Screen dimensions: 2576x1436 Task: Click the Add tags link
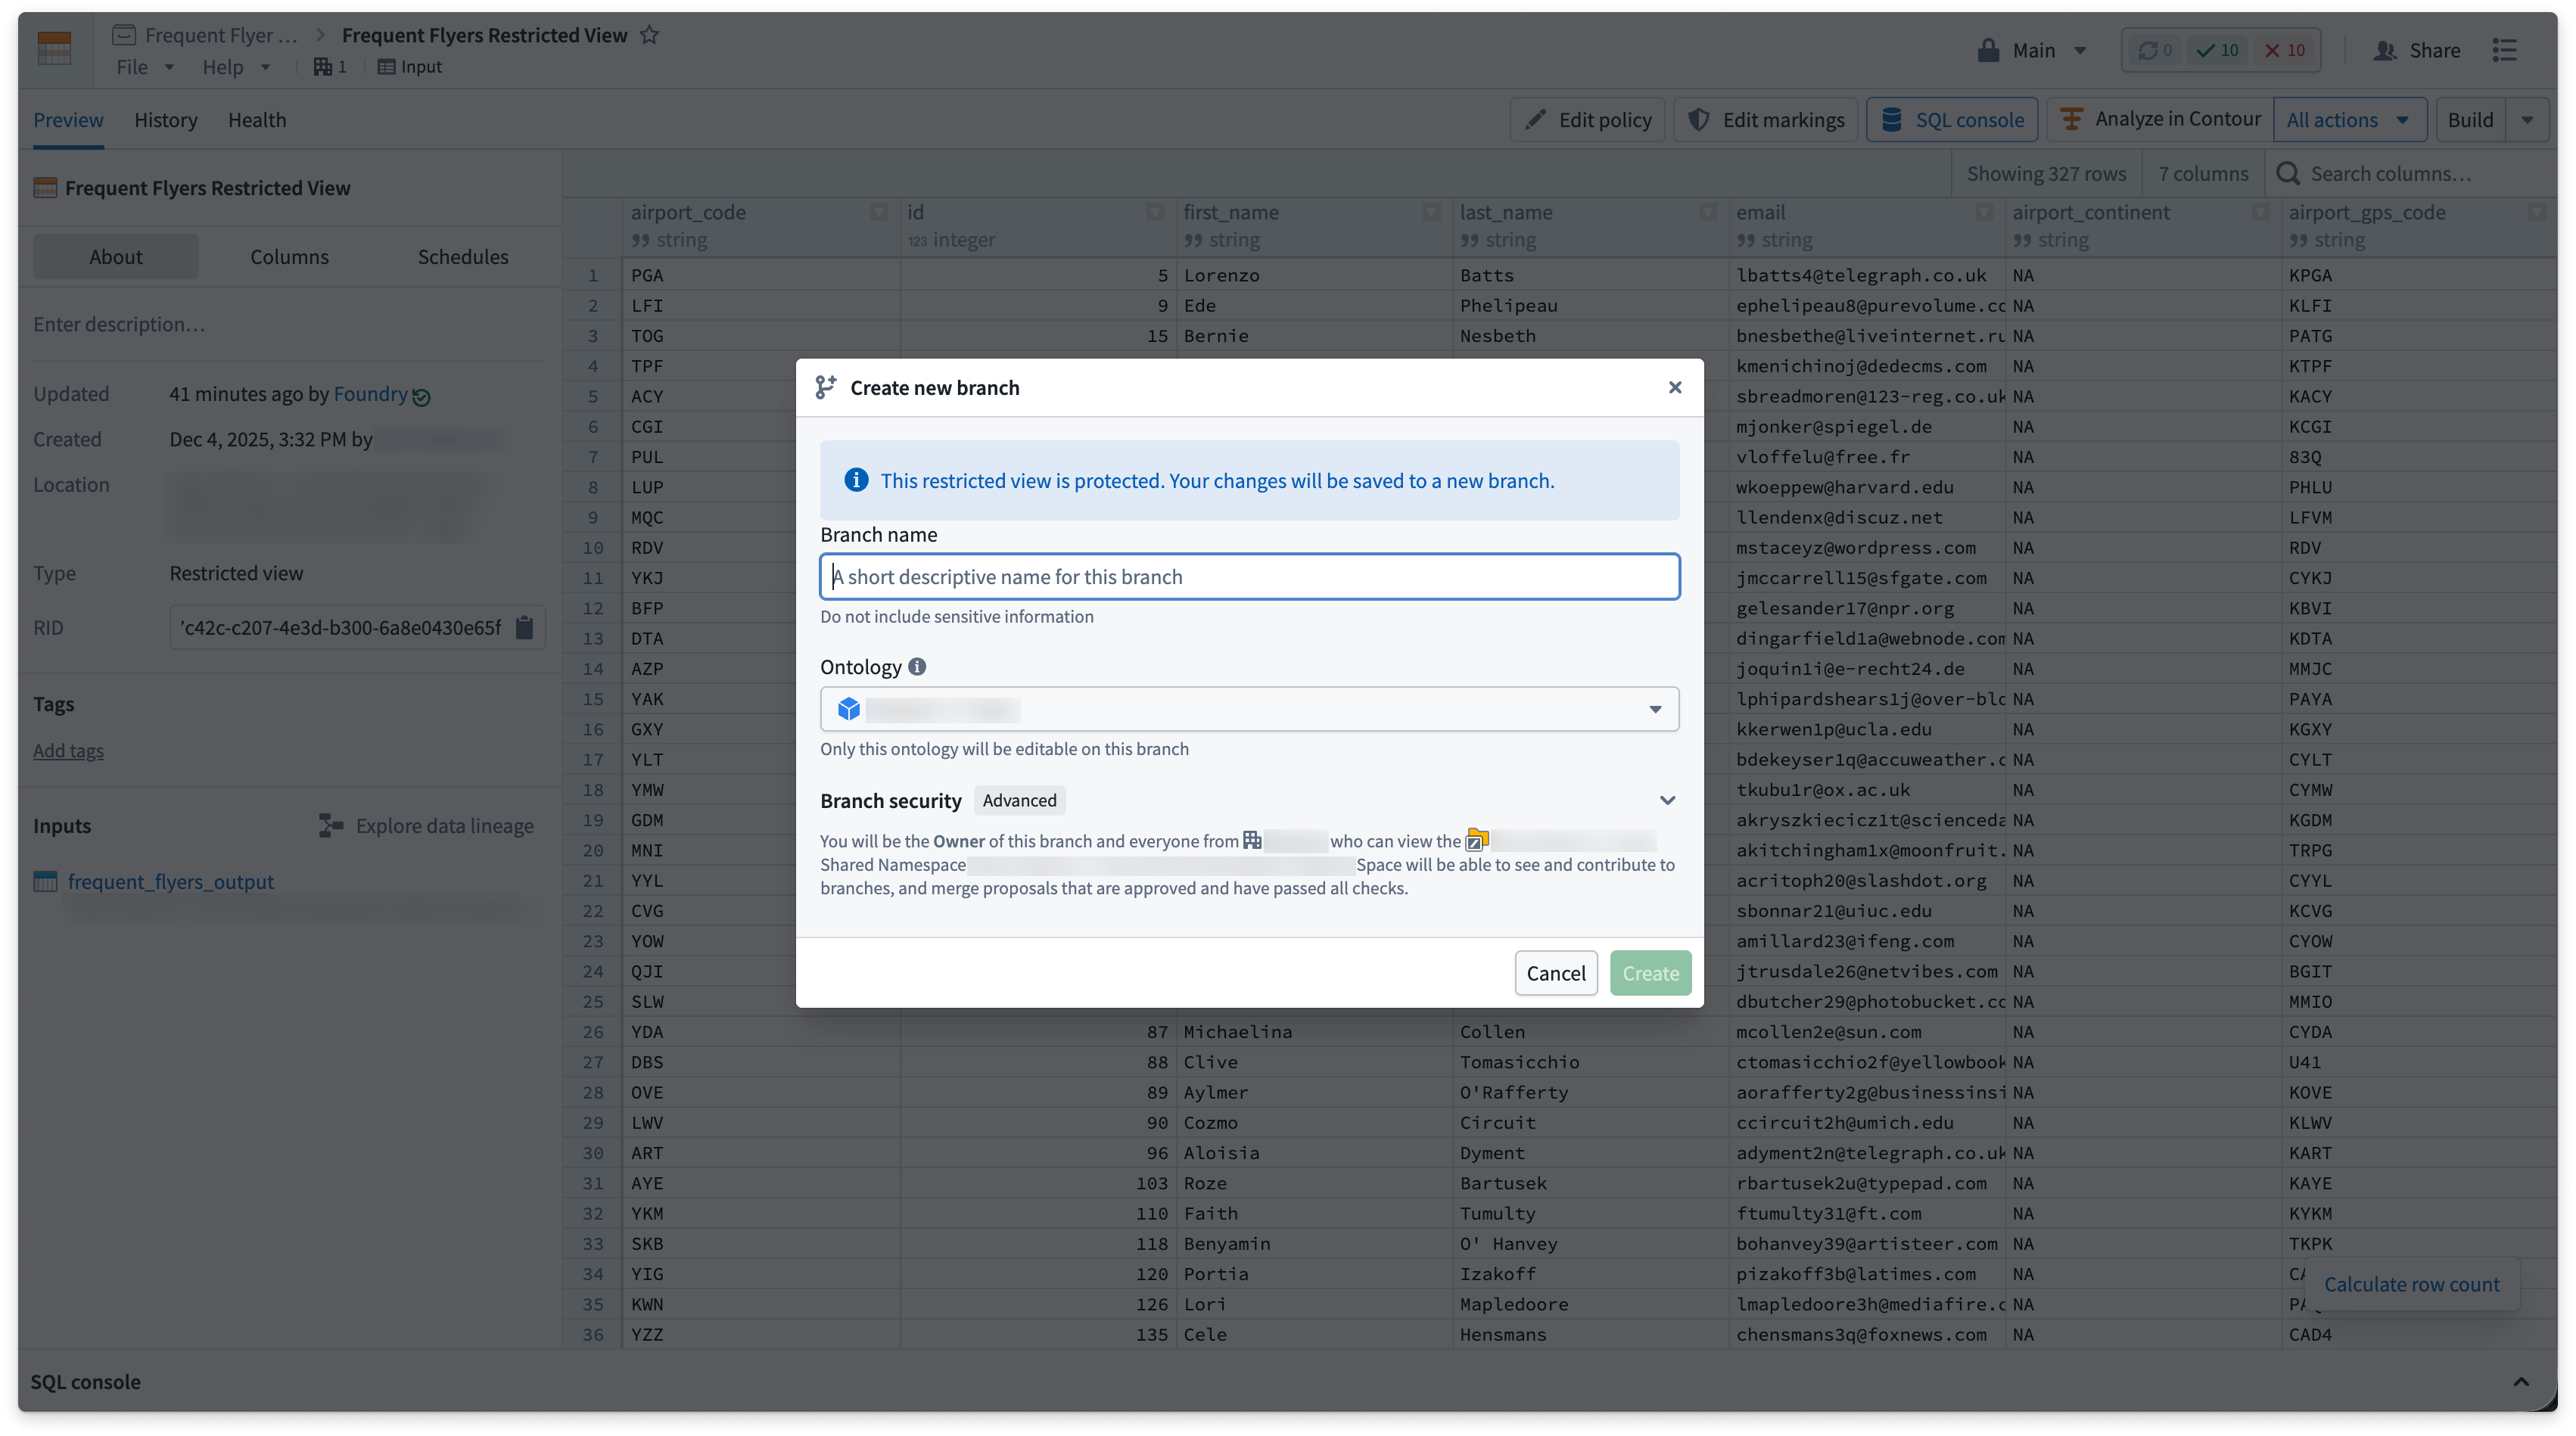(68, 750)
